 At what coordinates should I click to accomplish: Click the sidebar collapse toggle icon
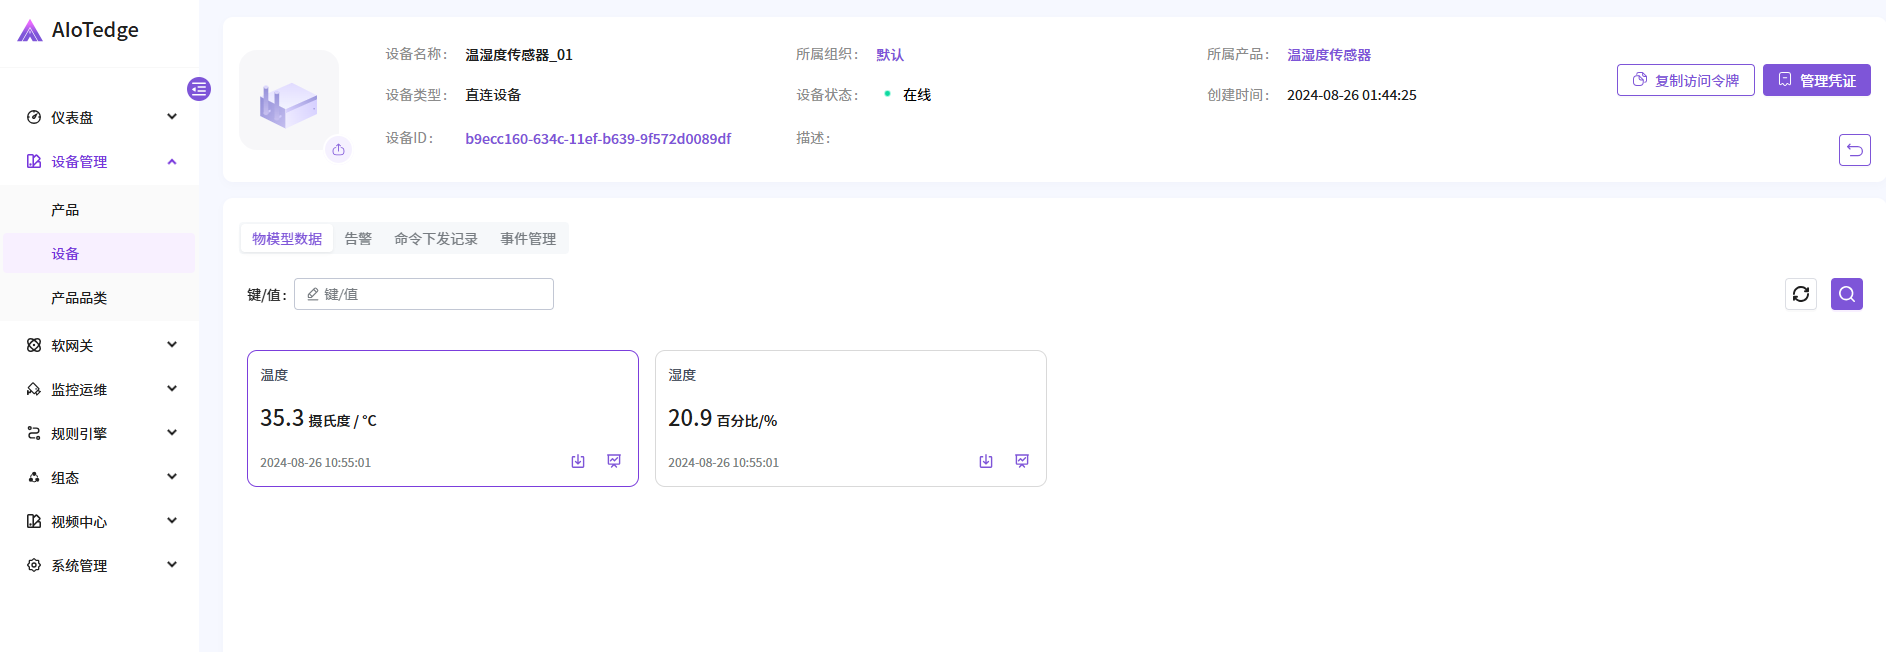point(199,89)
